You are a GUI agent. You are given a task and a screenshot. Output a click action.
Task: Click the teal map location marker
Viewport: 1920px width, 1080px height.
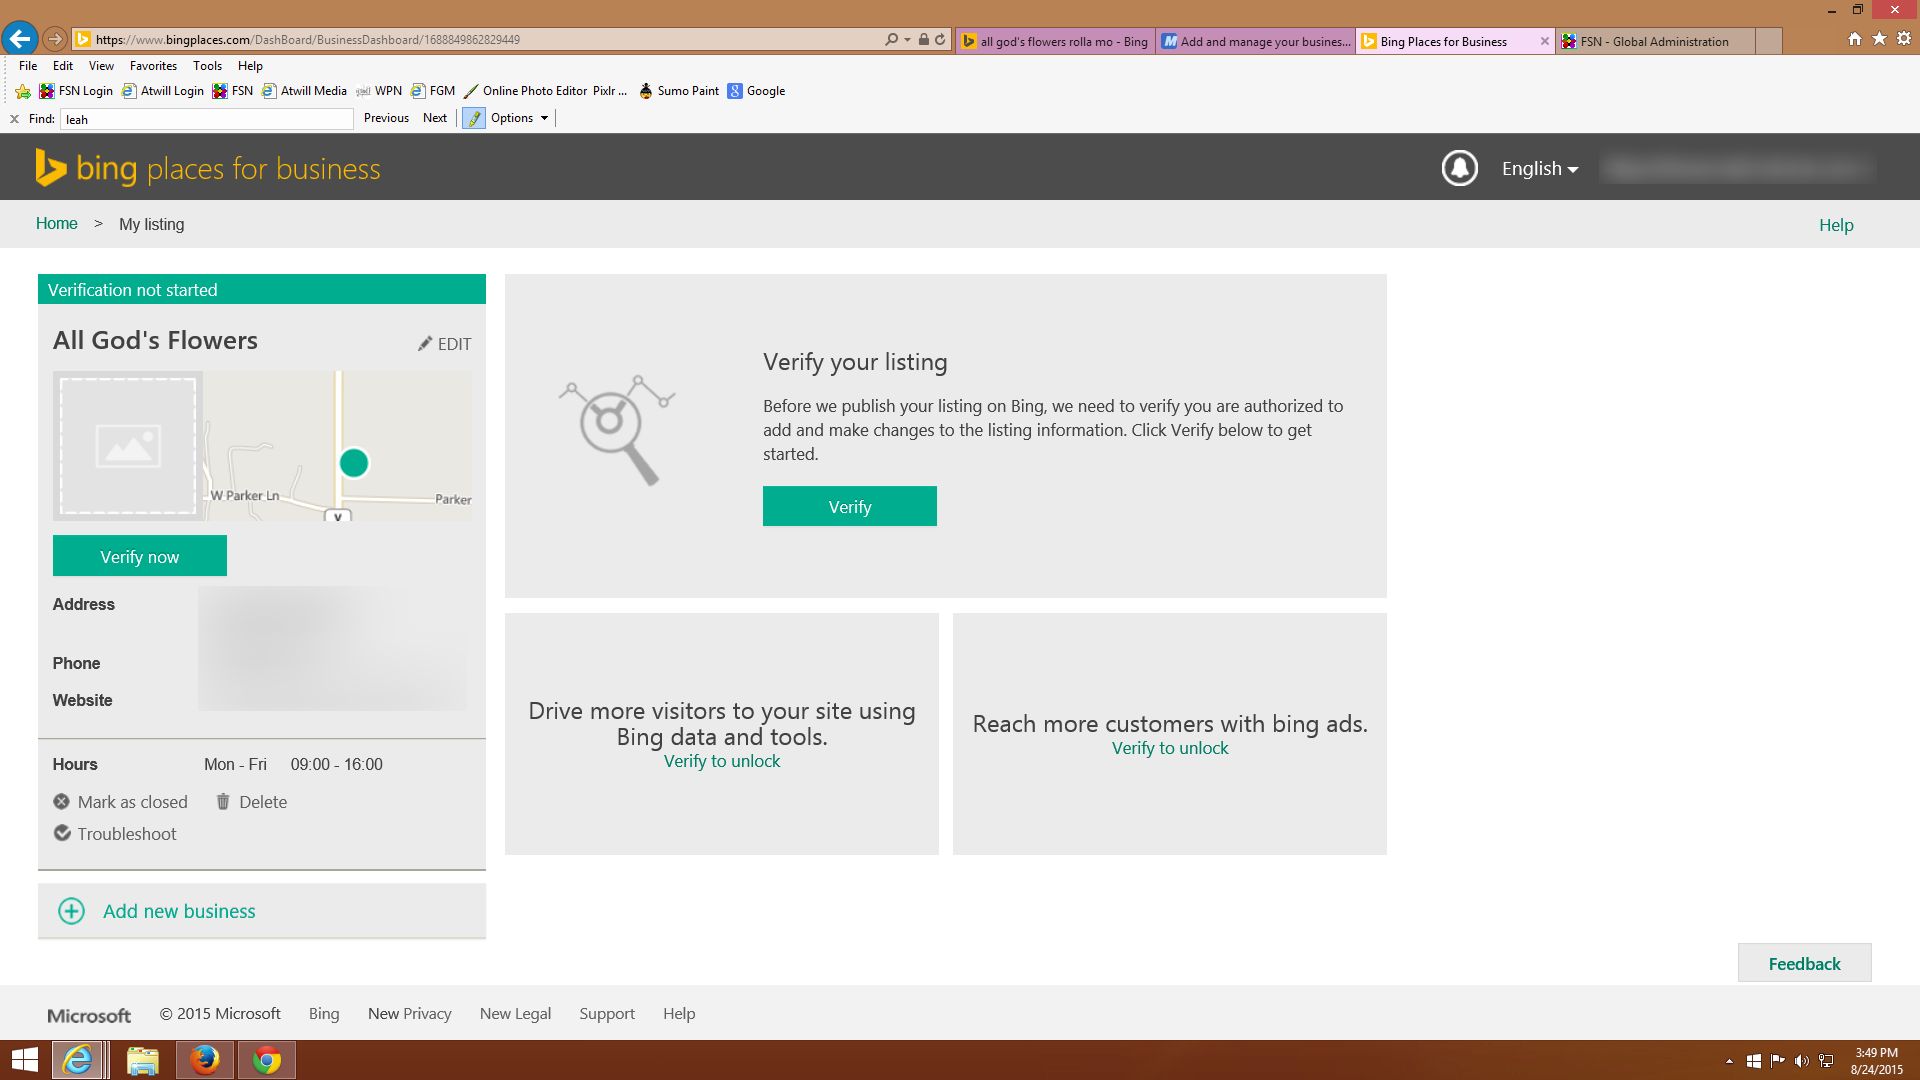tap(354, 463)
